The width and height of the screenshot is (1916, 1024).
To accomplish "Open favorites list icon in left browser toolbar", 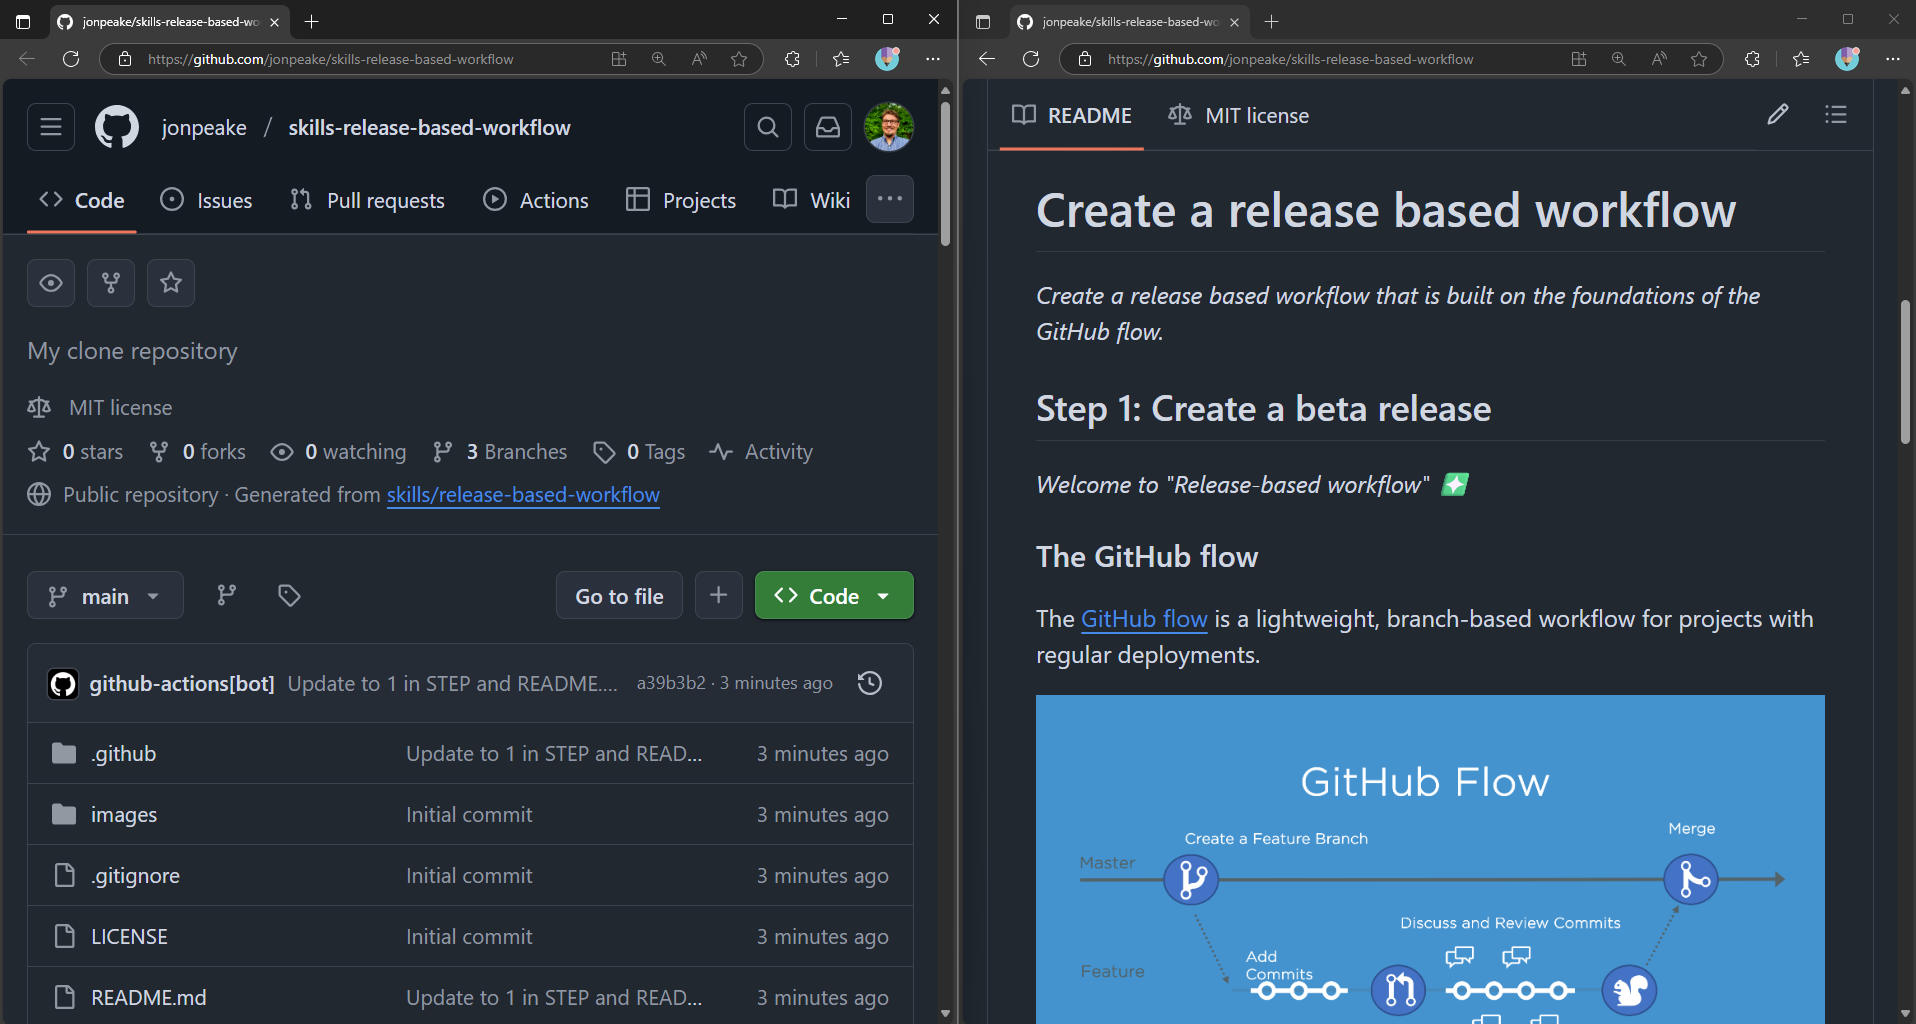I will (x=841, y=59).
